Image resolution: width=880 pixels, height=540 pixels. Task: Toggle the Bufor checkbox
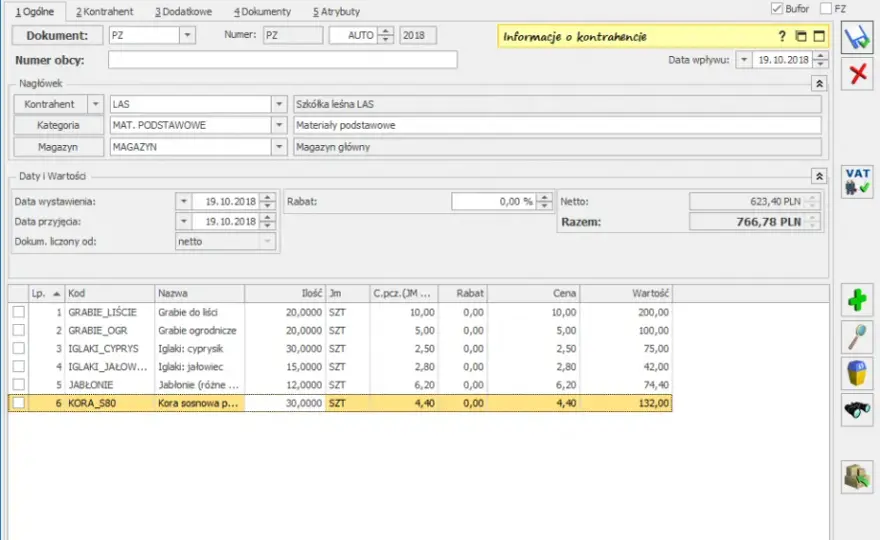click(x=777, y=8)
